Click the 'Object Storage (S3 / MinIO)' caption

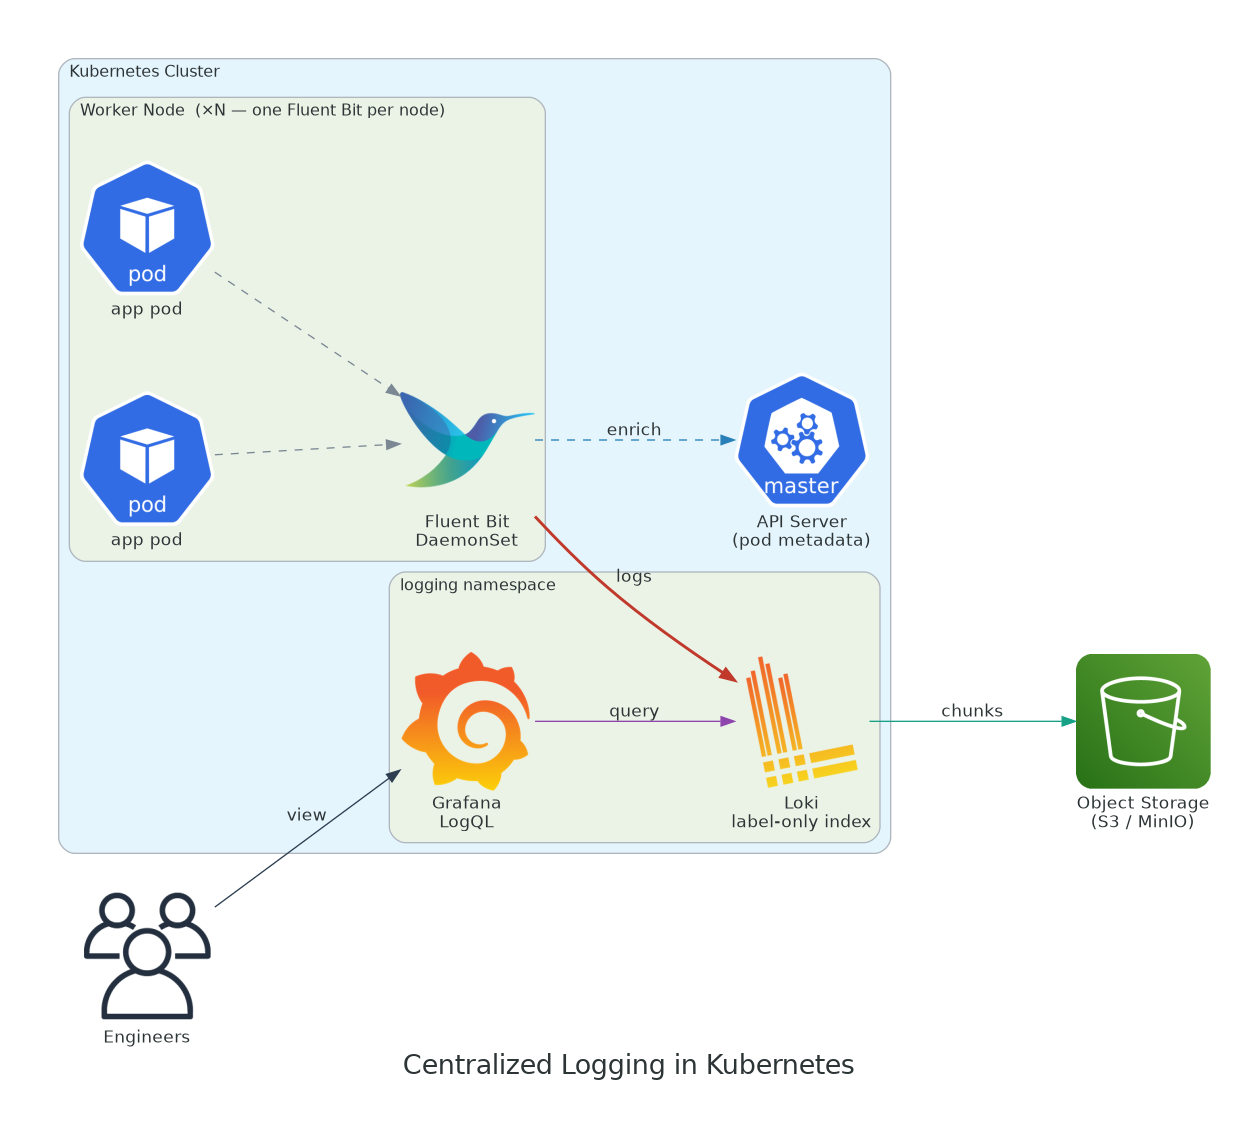[x=1143, y=812]
